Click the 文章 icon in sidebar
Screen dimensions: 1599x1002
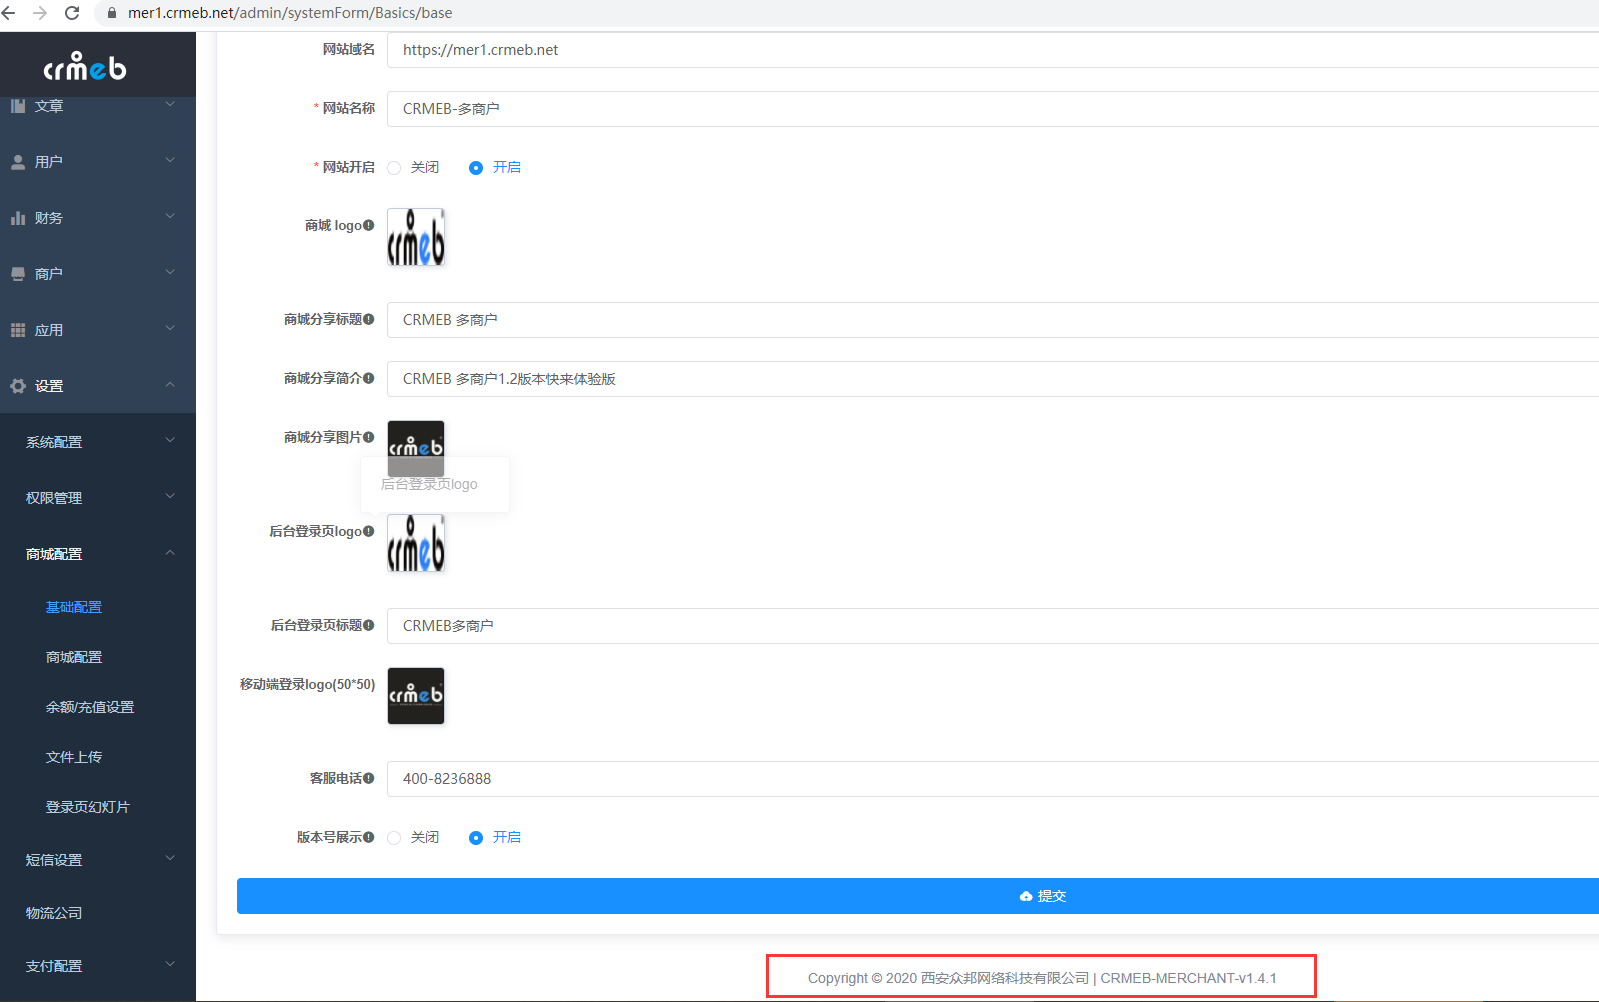coord(18,106)
